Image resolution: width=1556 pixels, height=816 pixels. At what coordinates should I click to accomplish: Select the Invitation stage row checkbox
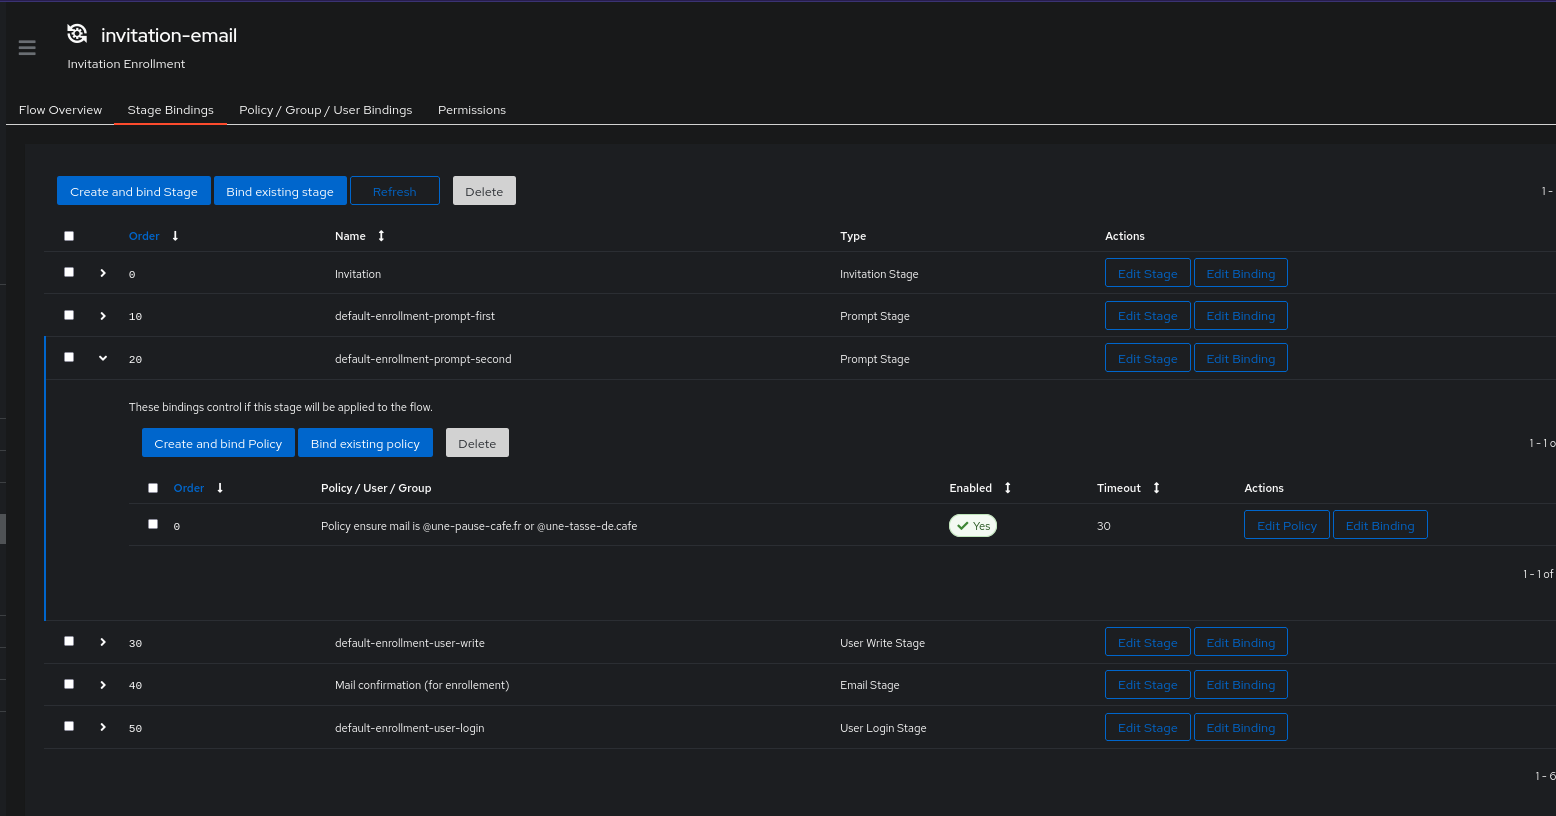click(69, 272)
